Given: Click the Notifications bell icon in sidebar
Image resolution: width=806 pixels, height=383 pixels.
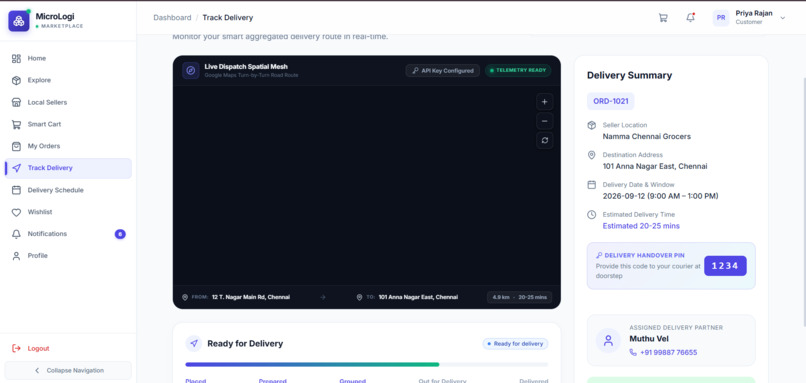Looking at the screenshot, I should pyautogui.click(x=16, y=234).
